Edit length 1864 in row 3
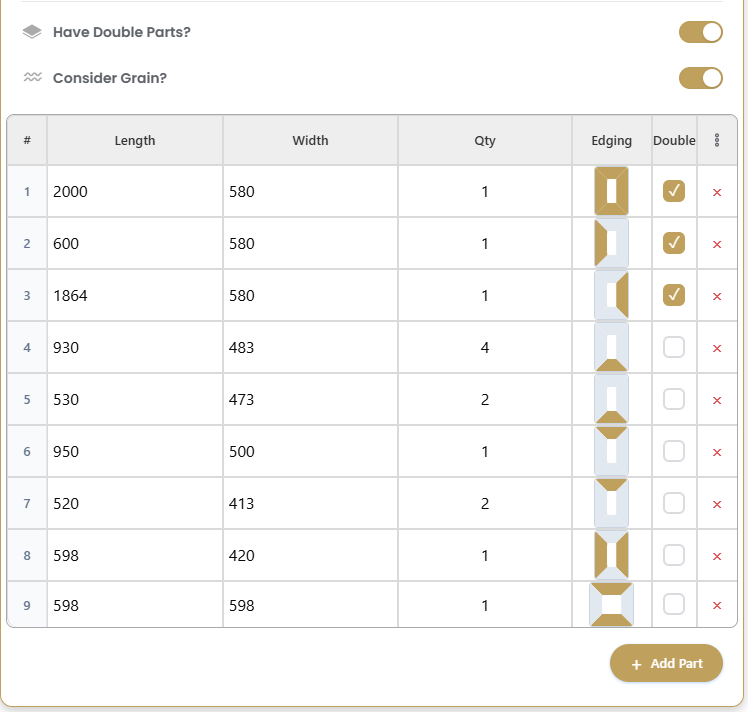This screenshot has height=712, width=748. point(135,295)
